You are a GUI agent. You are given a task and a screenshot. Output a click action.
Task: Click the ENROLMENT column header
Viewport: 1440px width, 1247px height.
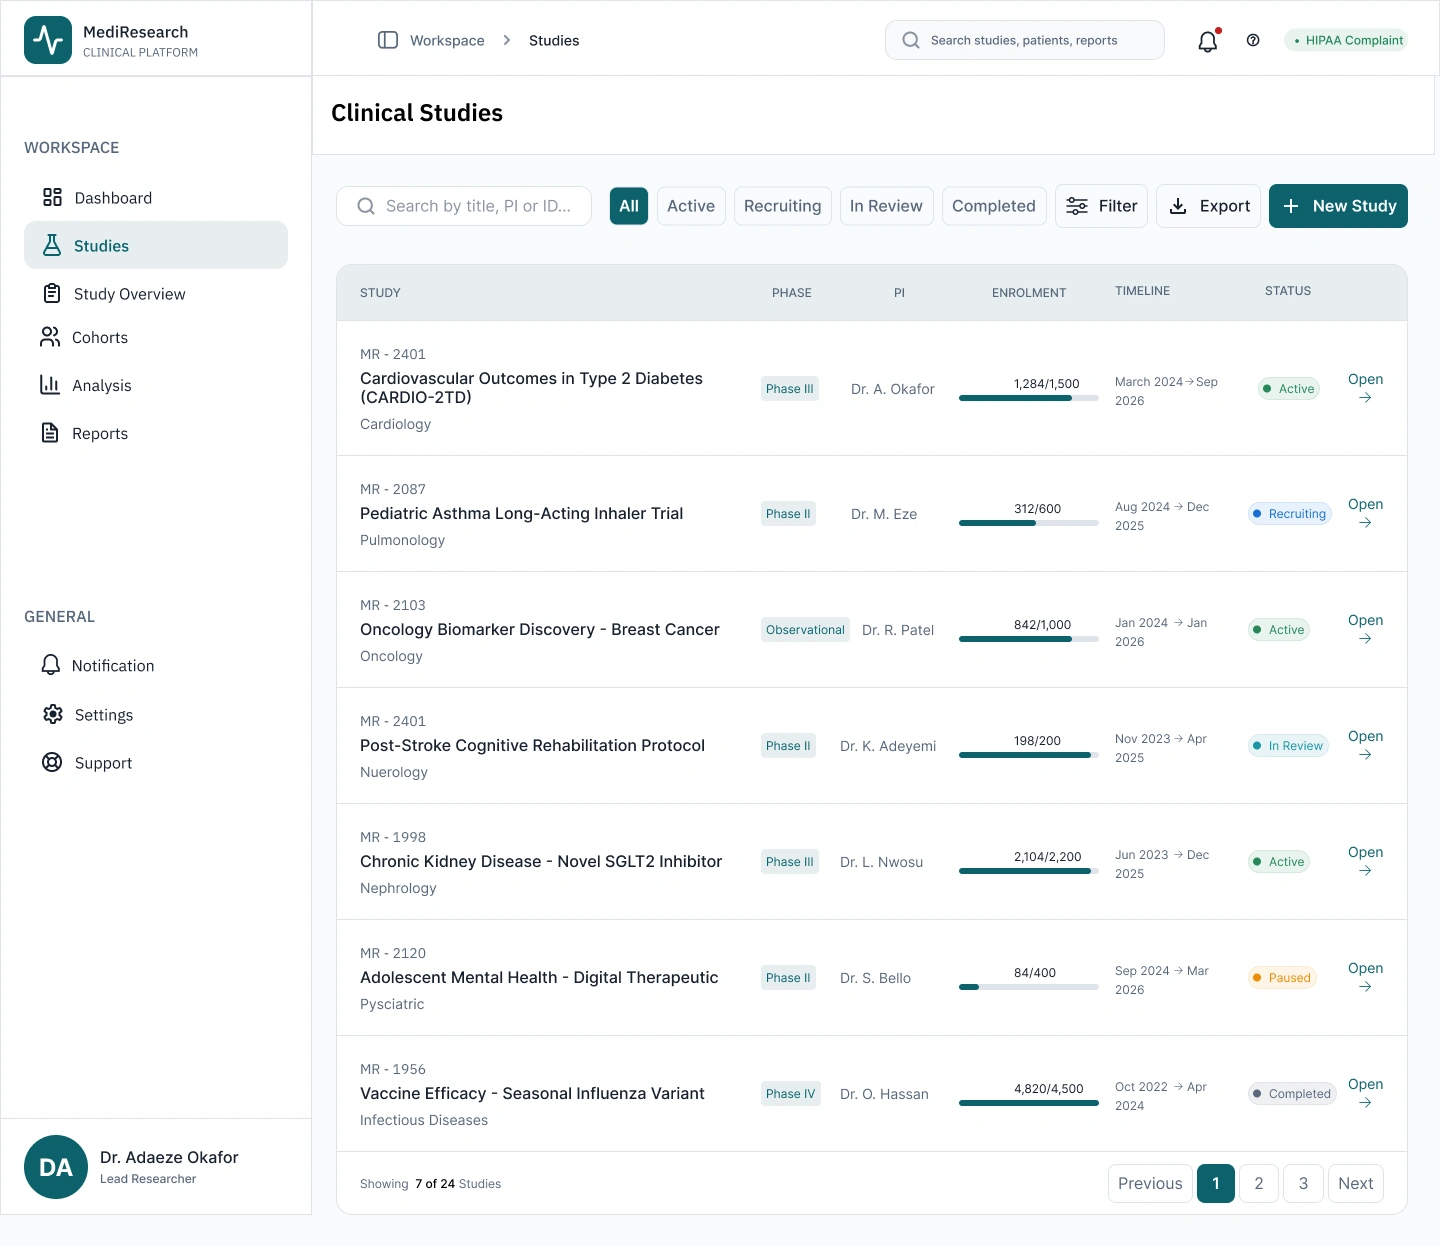(x=1029, y=293)
